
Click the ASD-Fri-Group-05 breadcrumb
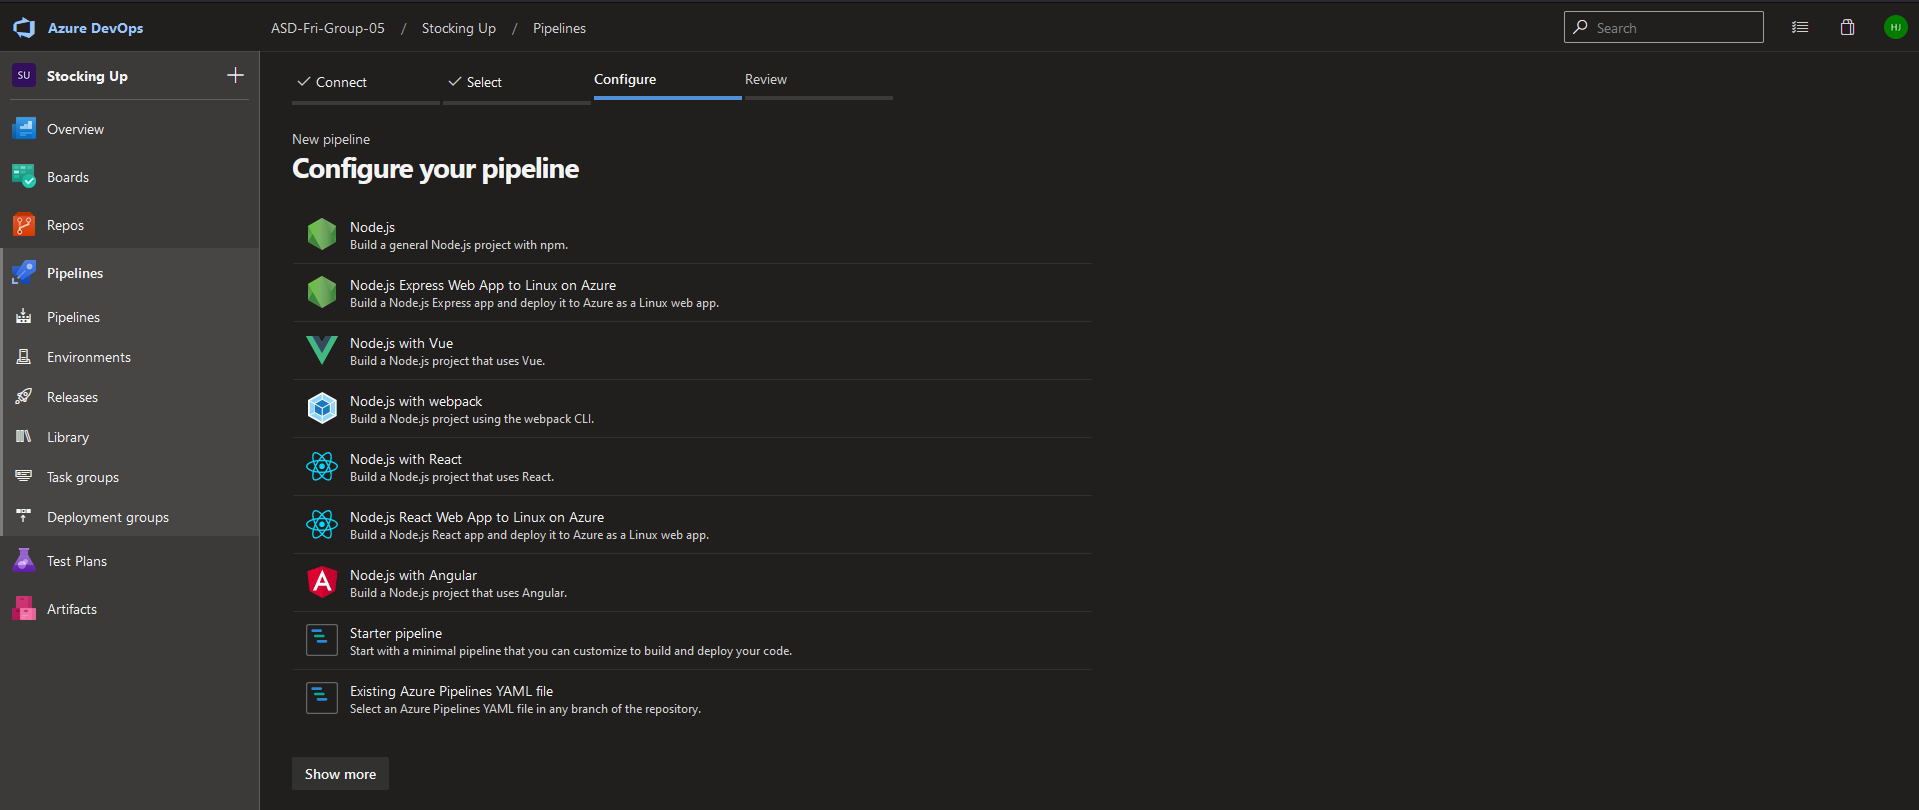tap(328, 28)
